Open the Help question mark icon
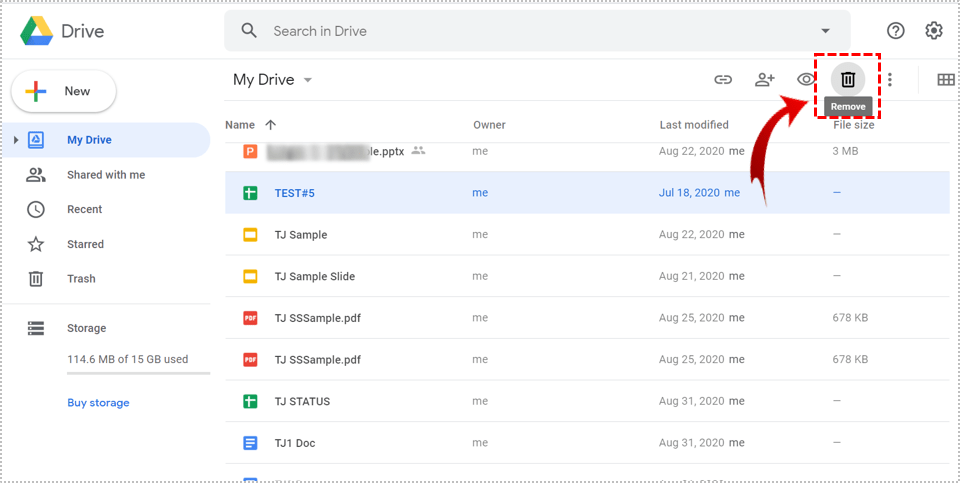This screenshot has height=483, width=960. tap(896, 31)
